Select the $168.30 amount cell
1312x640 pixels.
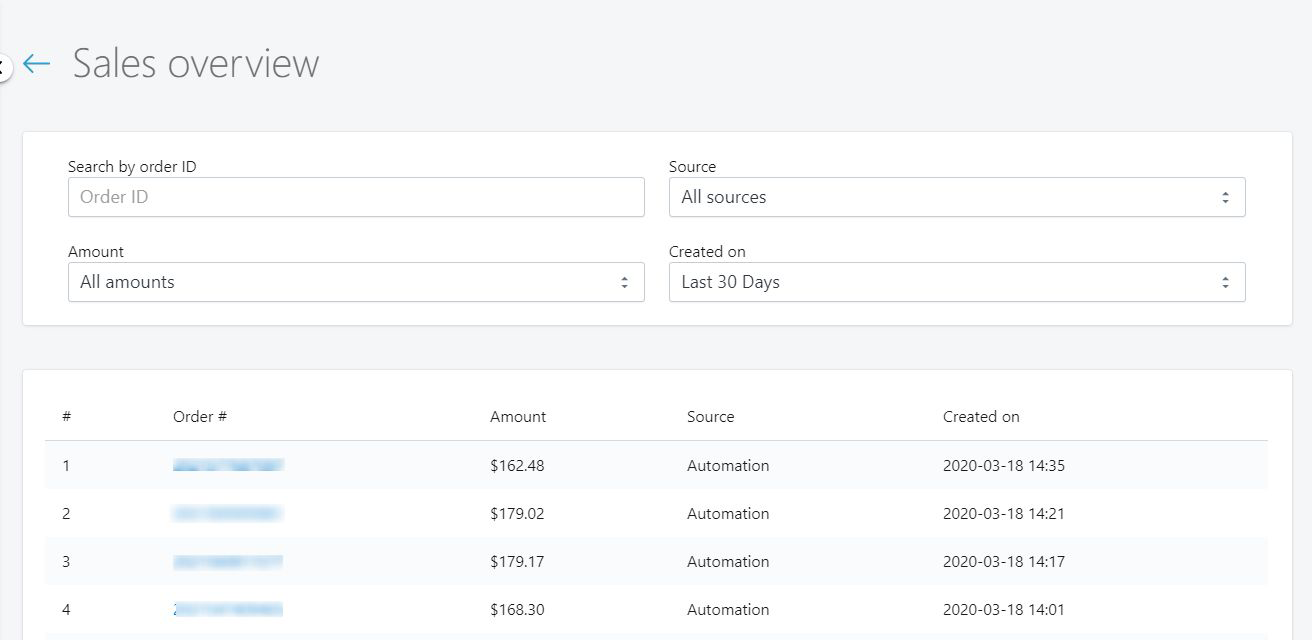coord(517,610)
